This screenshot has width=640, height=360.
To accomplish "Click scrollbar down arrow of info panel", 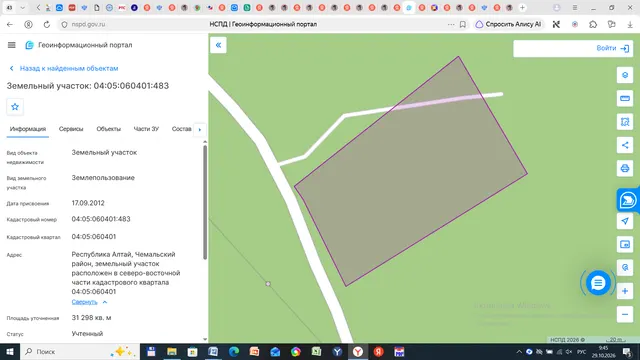I will (x=205, y=339).
